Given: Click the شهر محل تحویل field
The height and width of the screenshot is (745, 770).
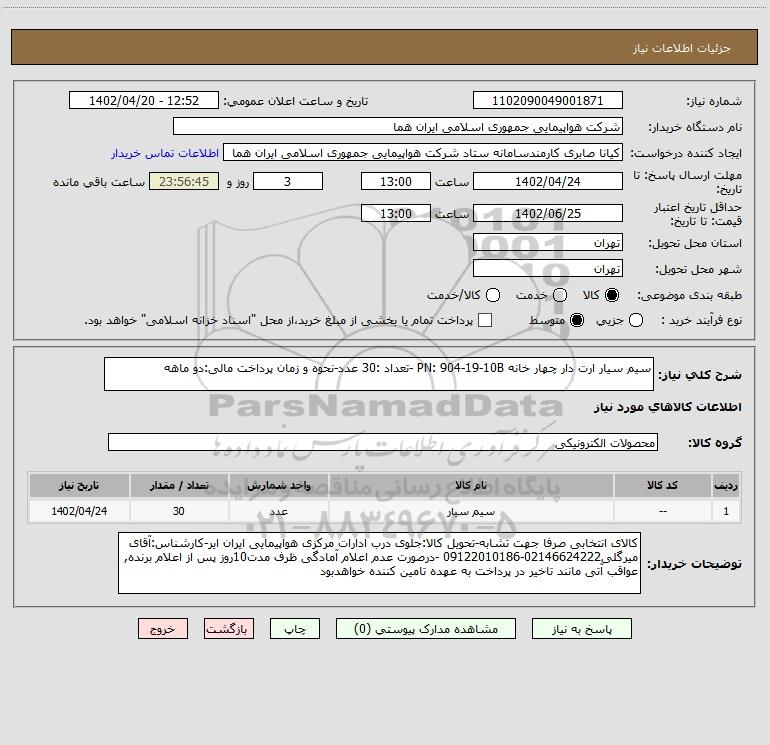Looking at the screenshot, I should click(547, 268).
